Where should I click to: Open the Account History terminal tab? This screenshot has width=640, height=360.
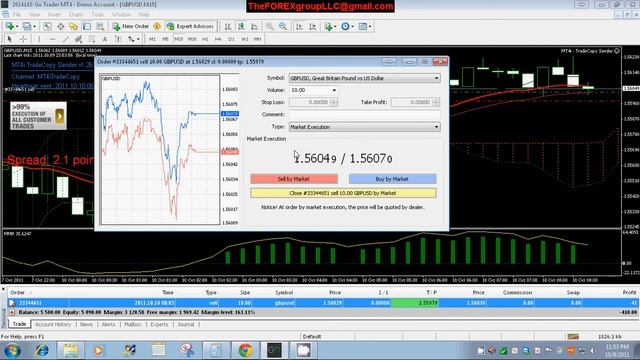[x=53, y=324]
